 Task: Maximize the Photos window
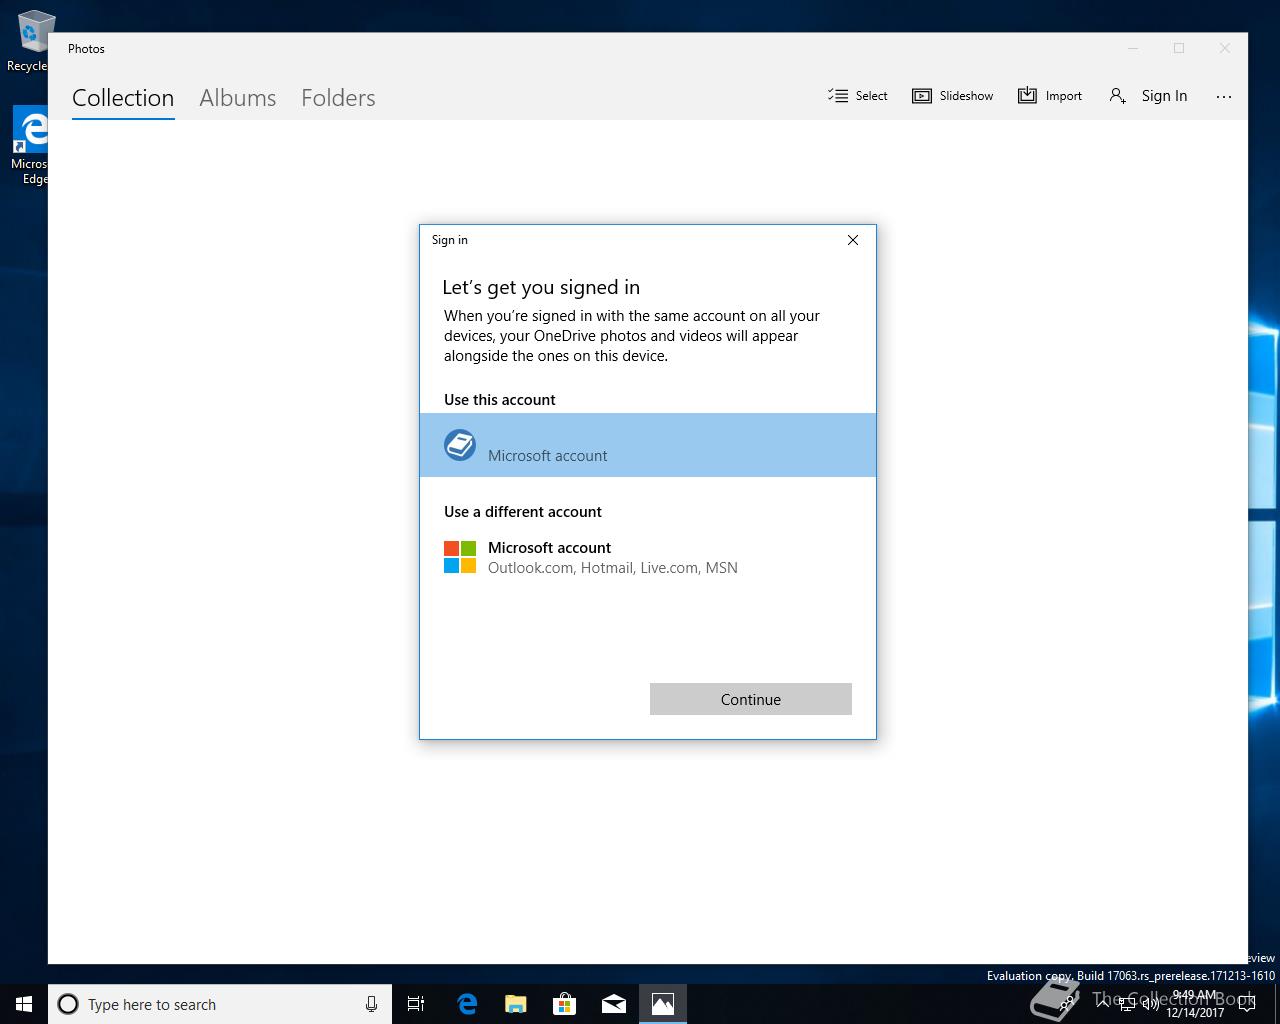coord(1179,48)
